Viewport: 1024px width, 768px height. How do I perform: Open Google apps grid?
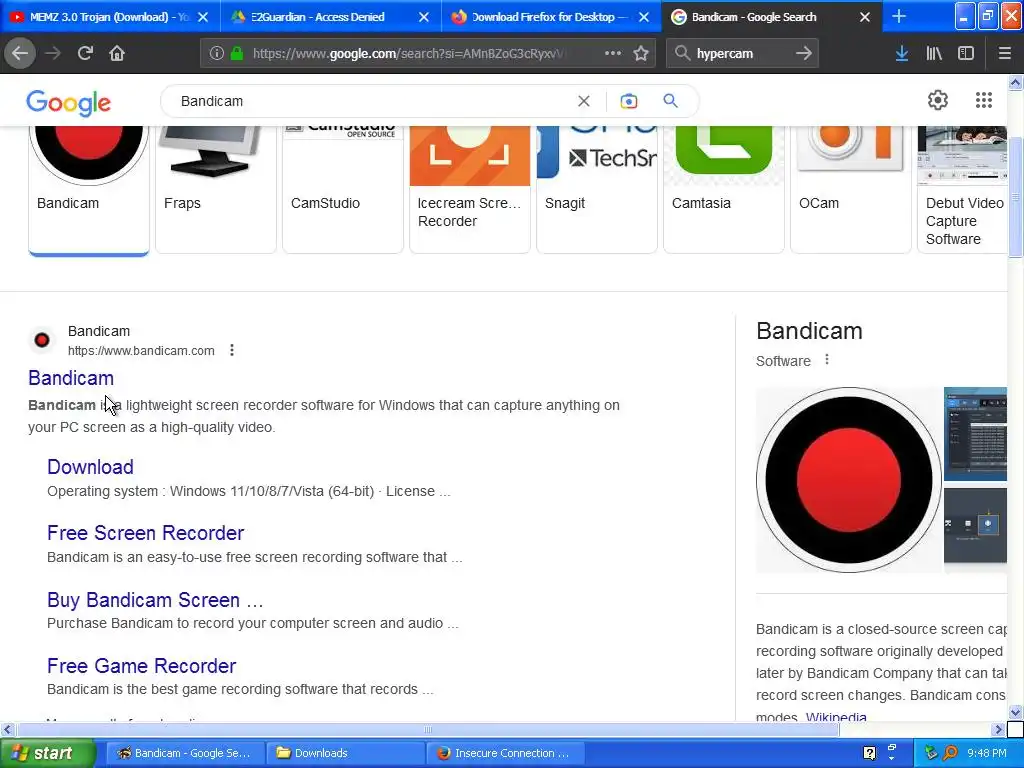pyautogui.click(x=984, y=100)
